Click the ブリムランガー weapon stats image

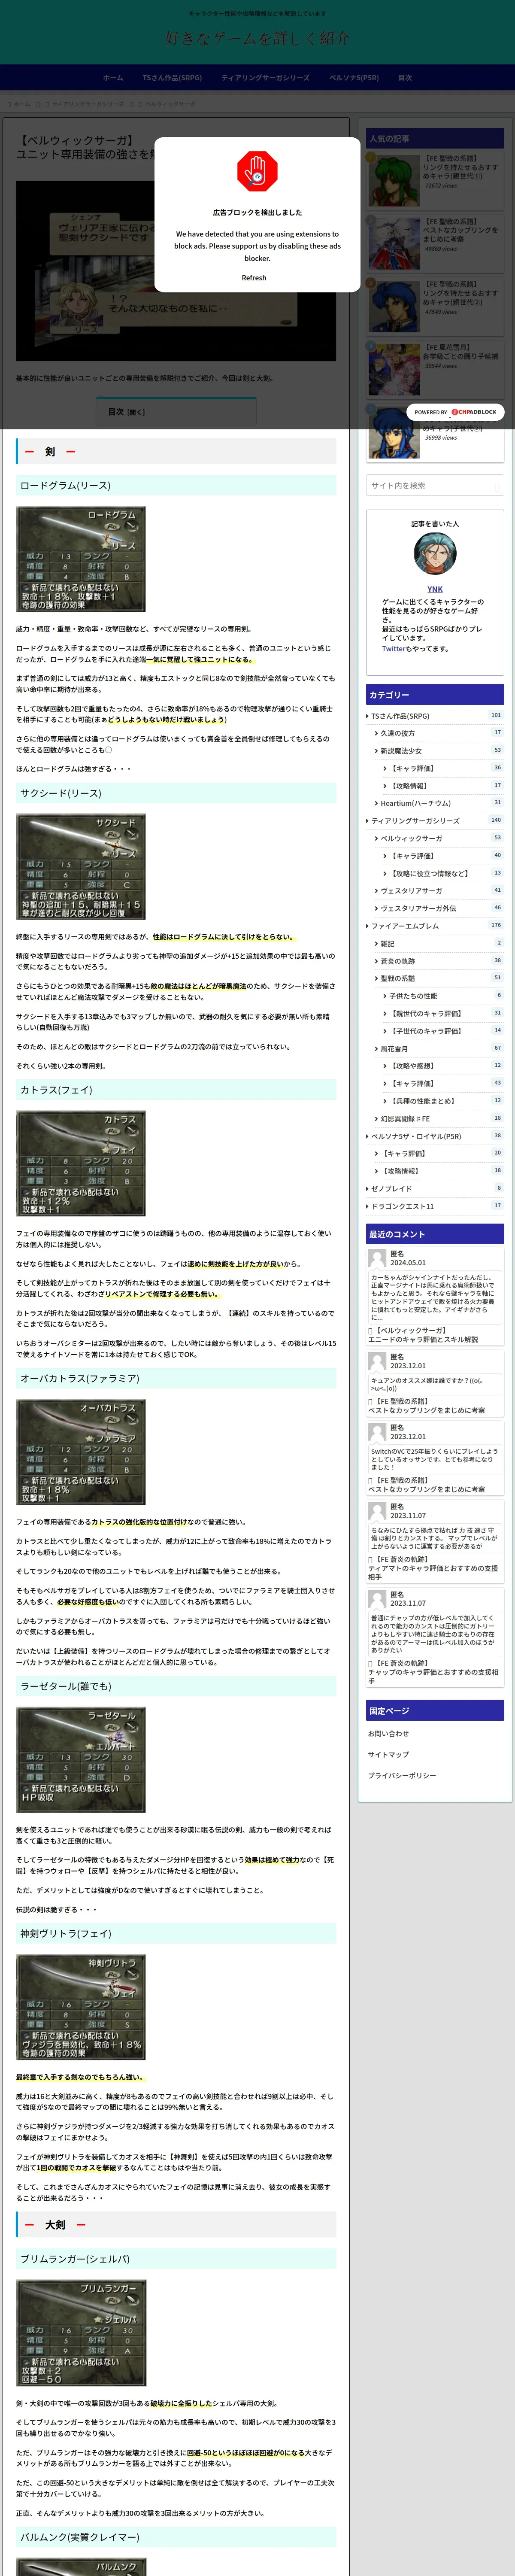pos(81,2333)
